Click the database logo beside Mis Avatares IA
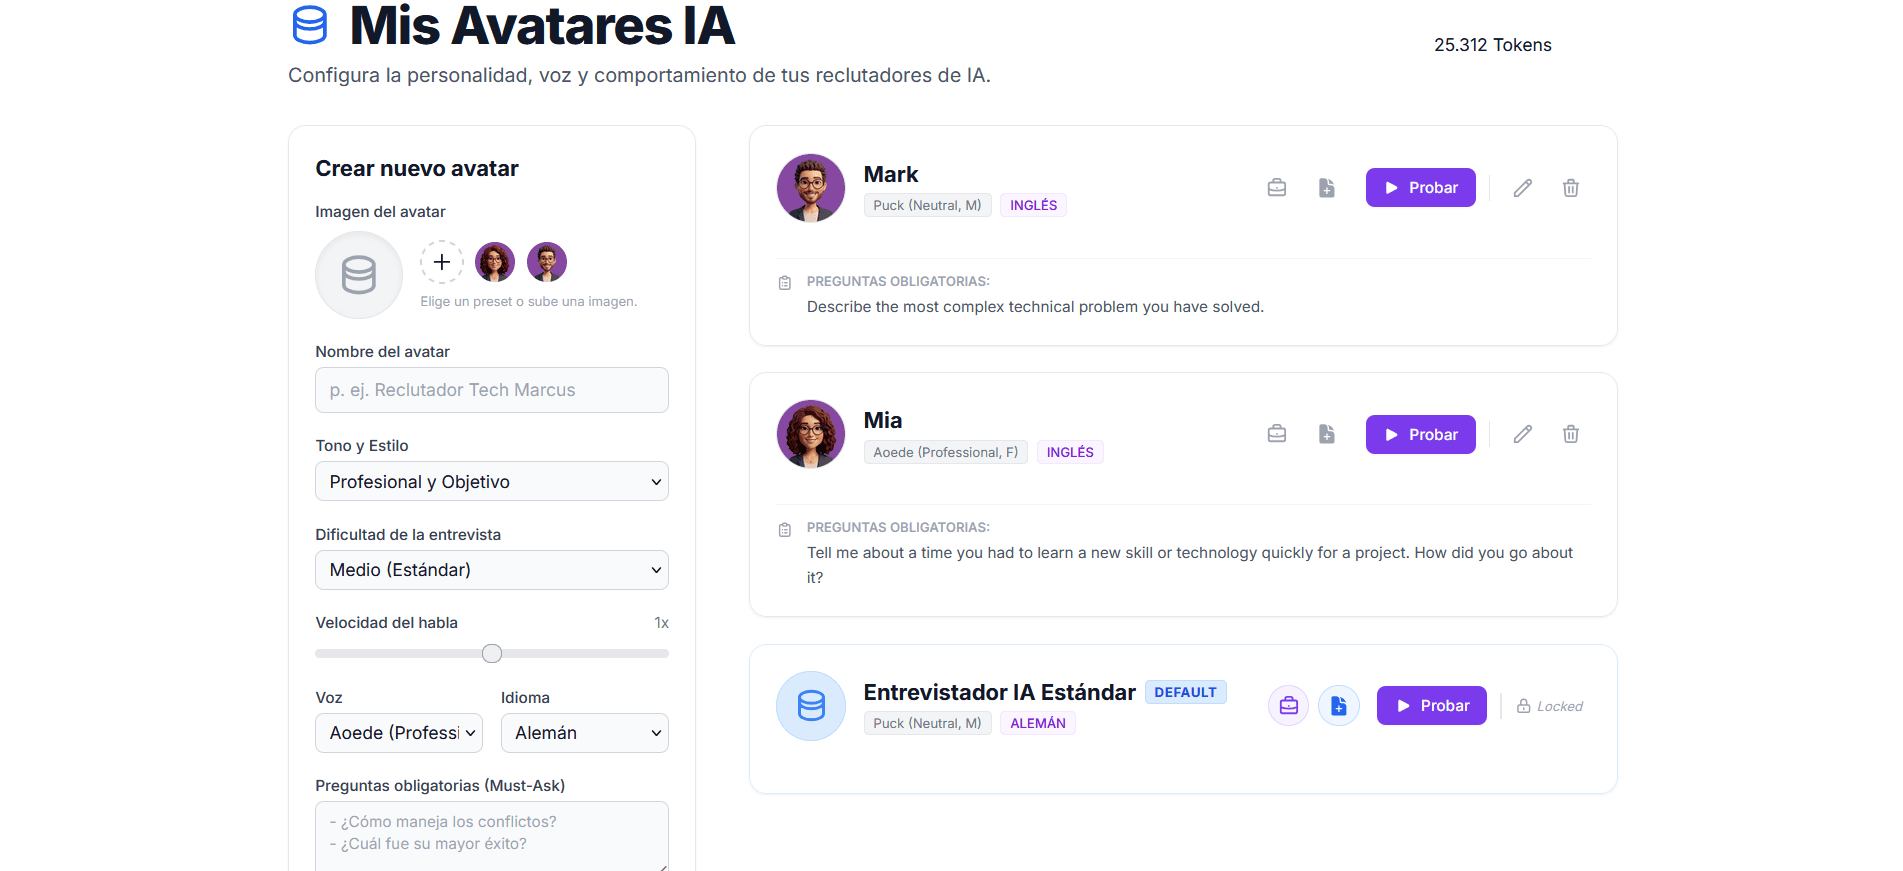Image resolution: width=1903 pixels, height=871 pixels. 309,25
